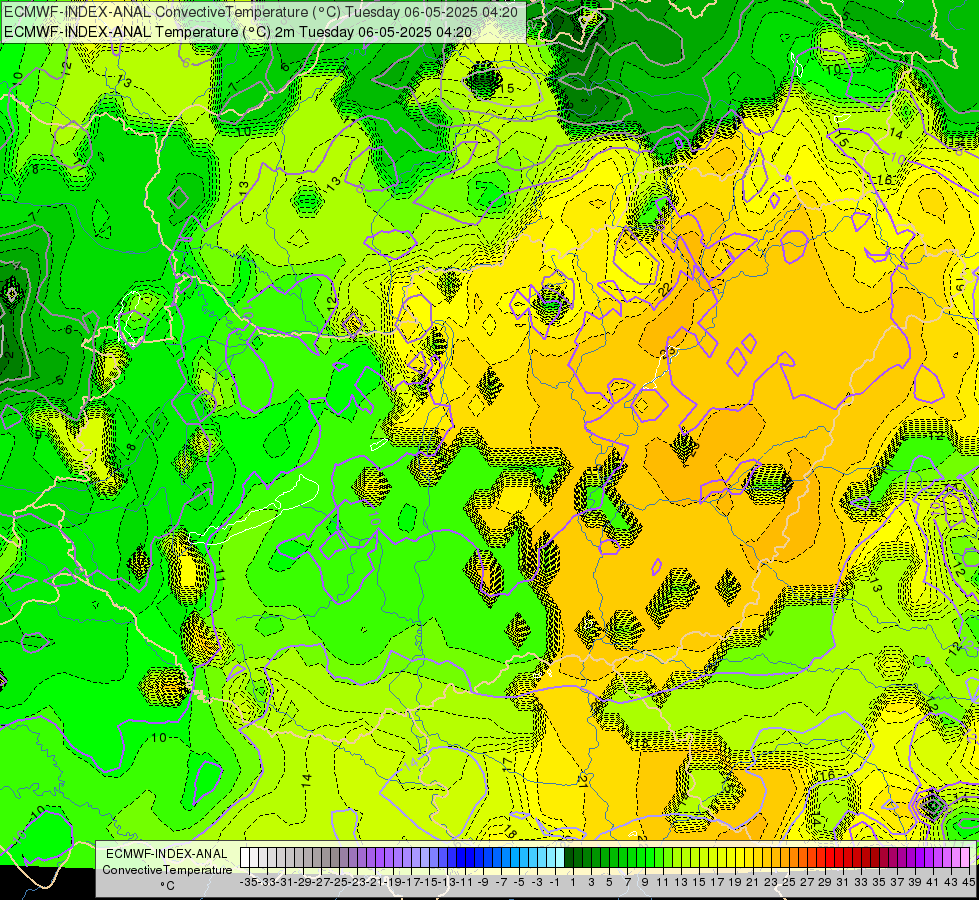This screenshot has width=979, height=900.
Task: Click the legend's ECMWF-INDEX-ANAL heading
Action: 167,854
